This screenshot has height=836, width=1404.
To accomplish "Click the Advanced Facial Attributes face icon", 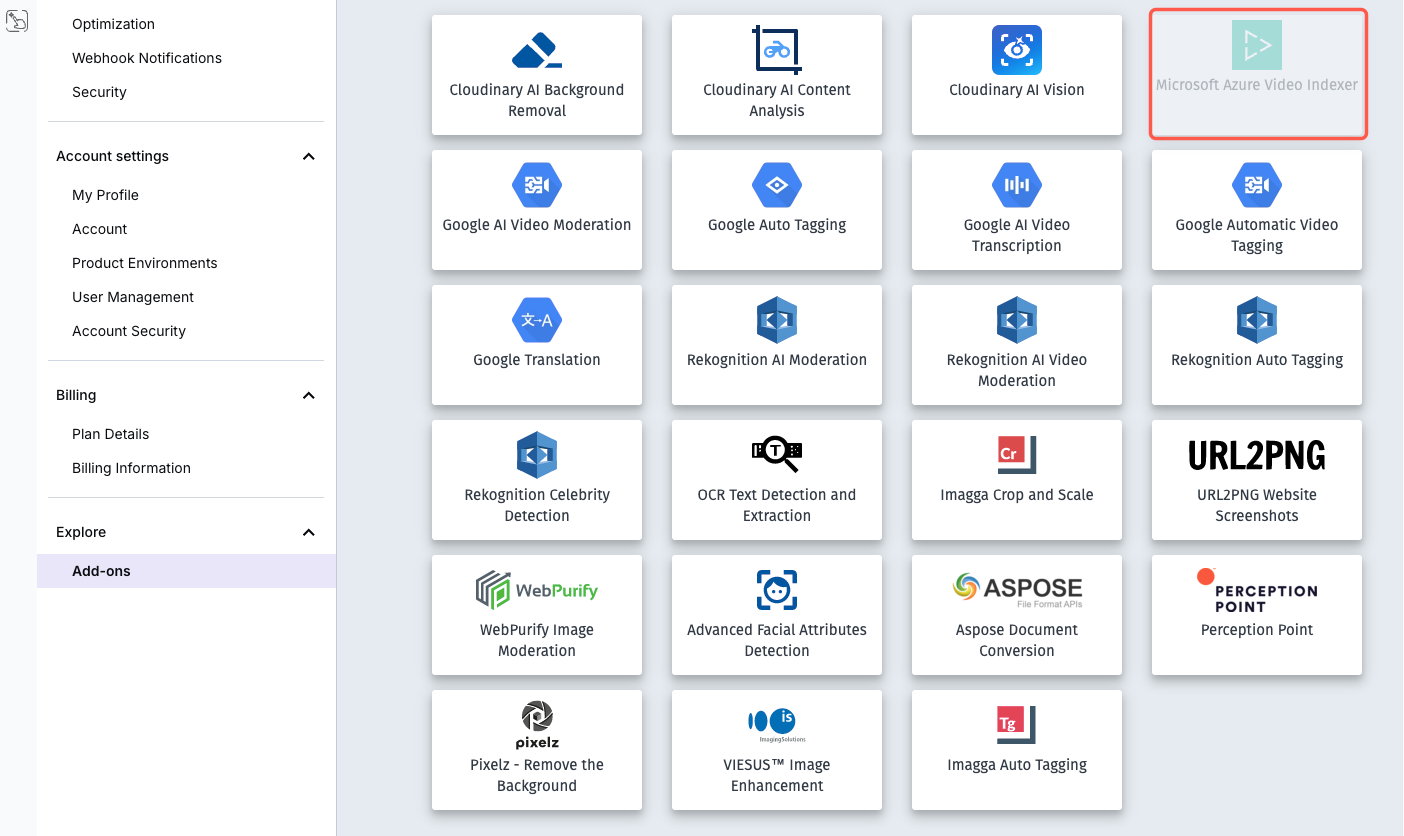I will (x=777, y=590).
